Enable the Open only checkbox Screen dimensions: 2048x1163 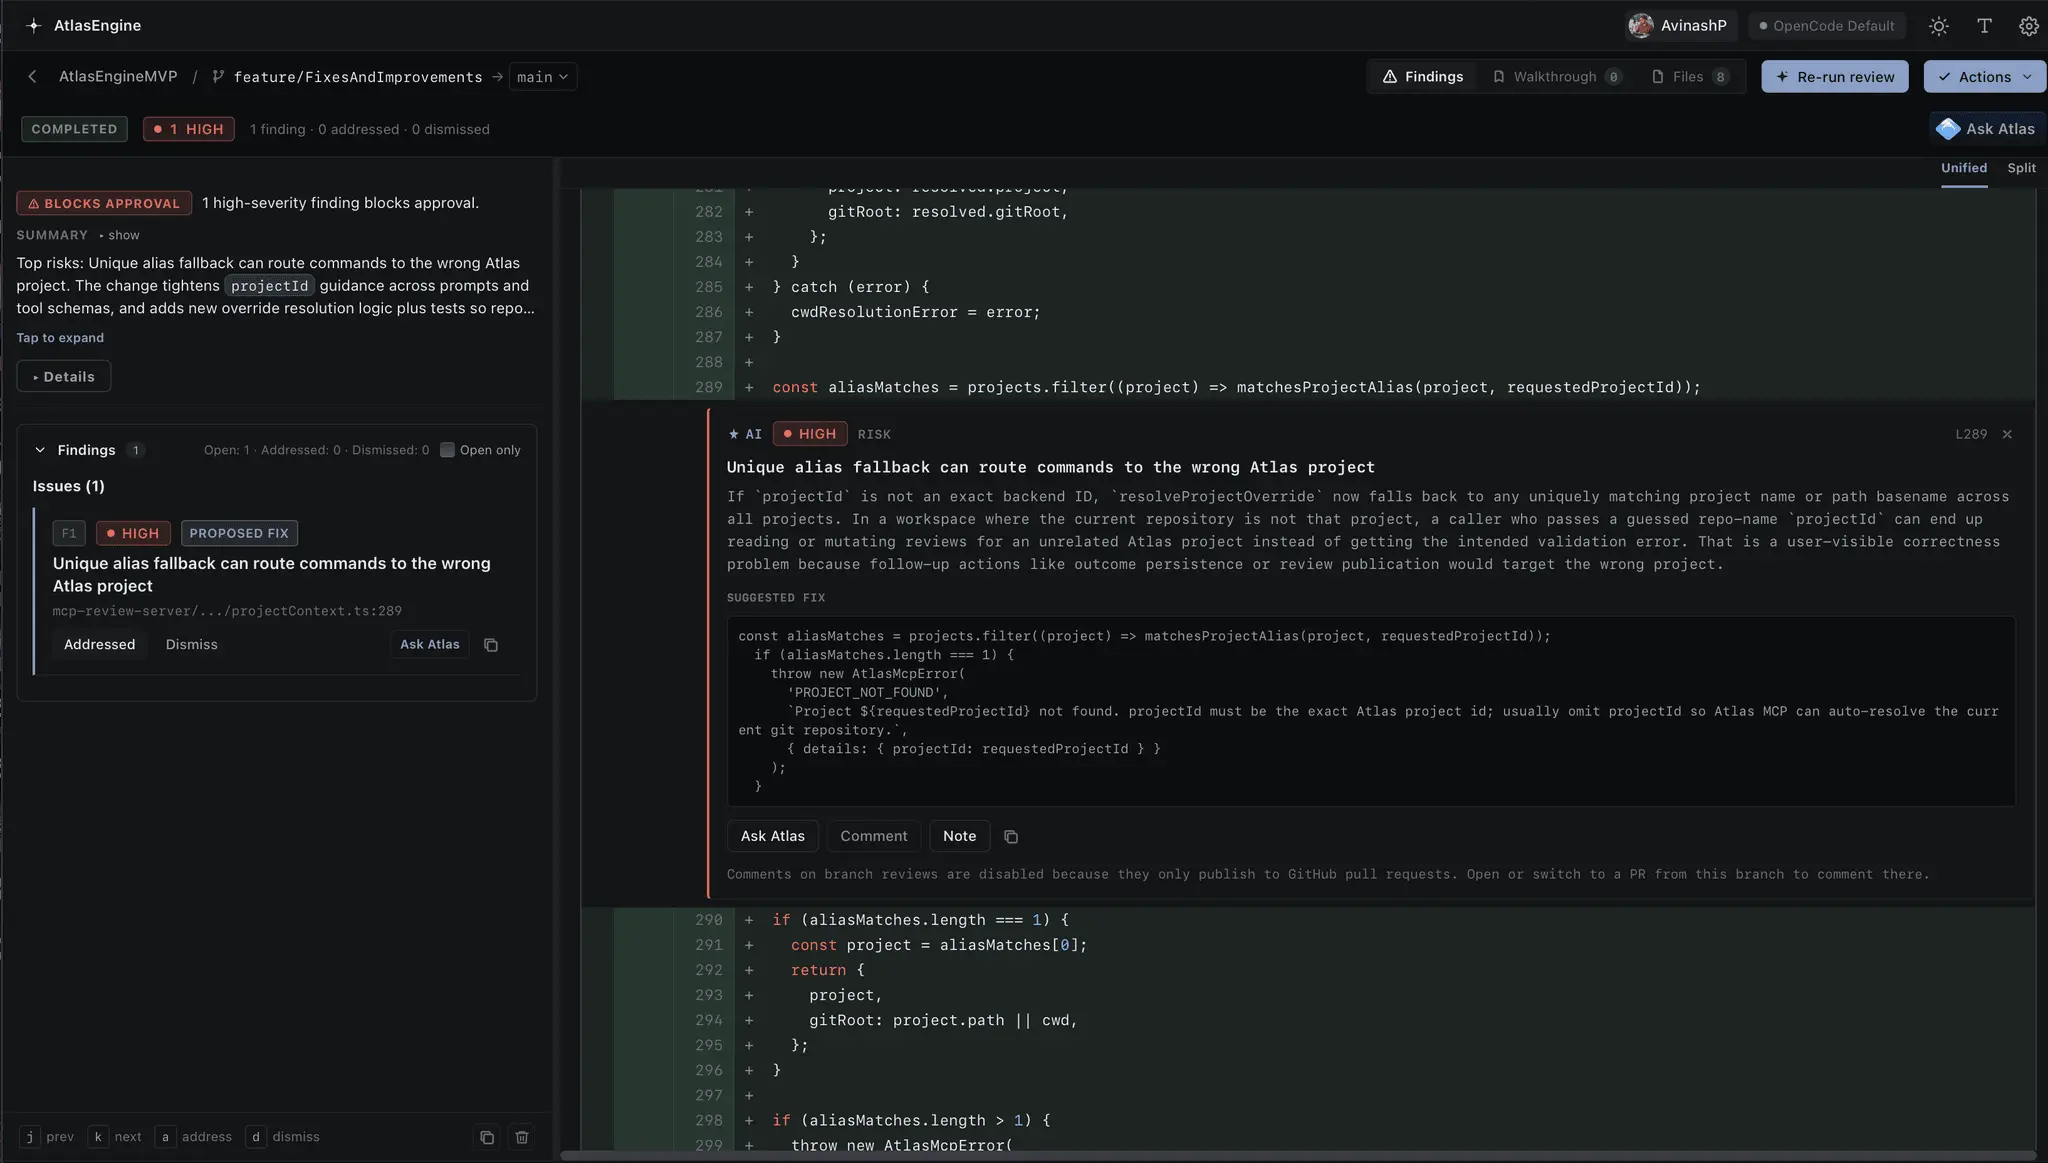click(x=447, y=450)
